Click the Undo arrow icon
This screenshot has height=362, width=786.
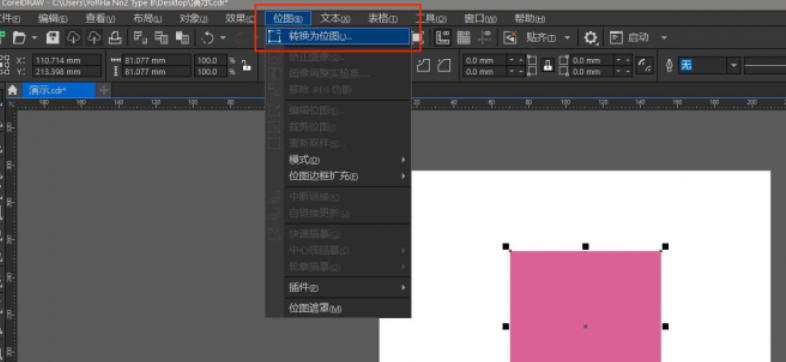point(208,38)
